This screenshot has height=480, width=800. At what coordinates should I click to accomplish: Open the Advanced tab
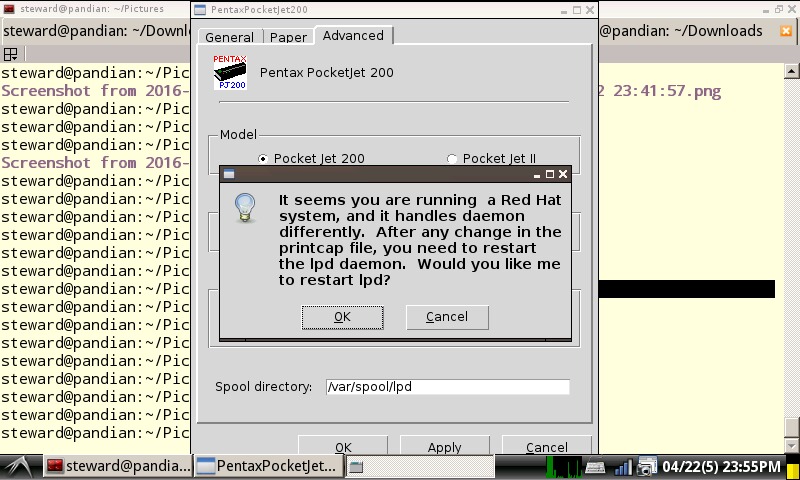353,35
